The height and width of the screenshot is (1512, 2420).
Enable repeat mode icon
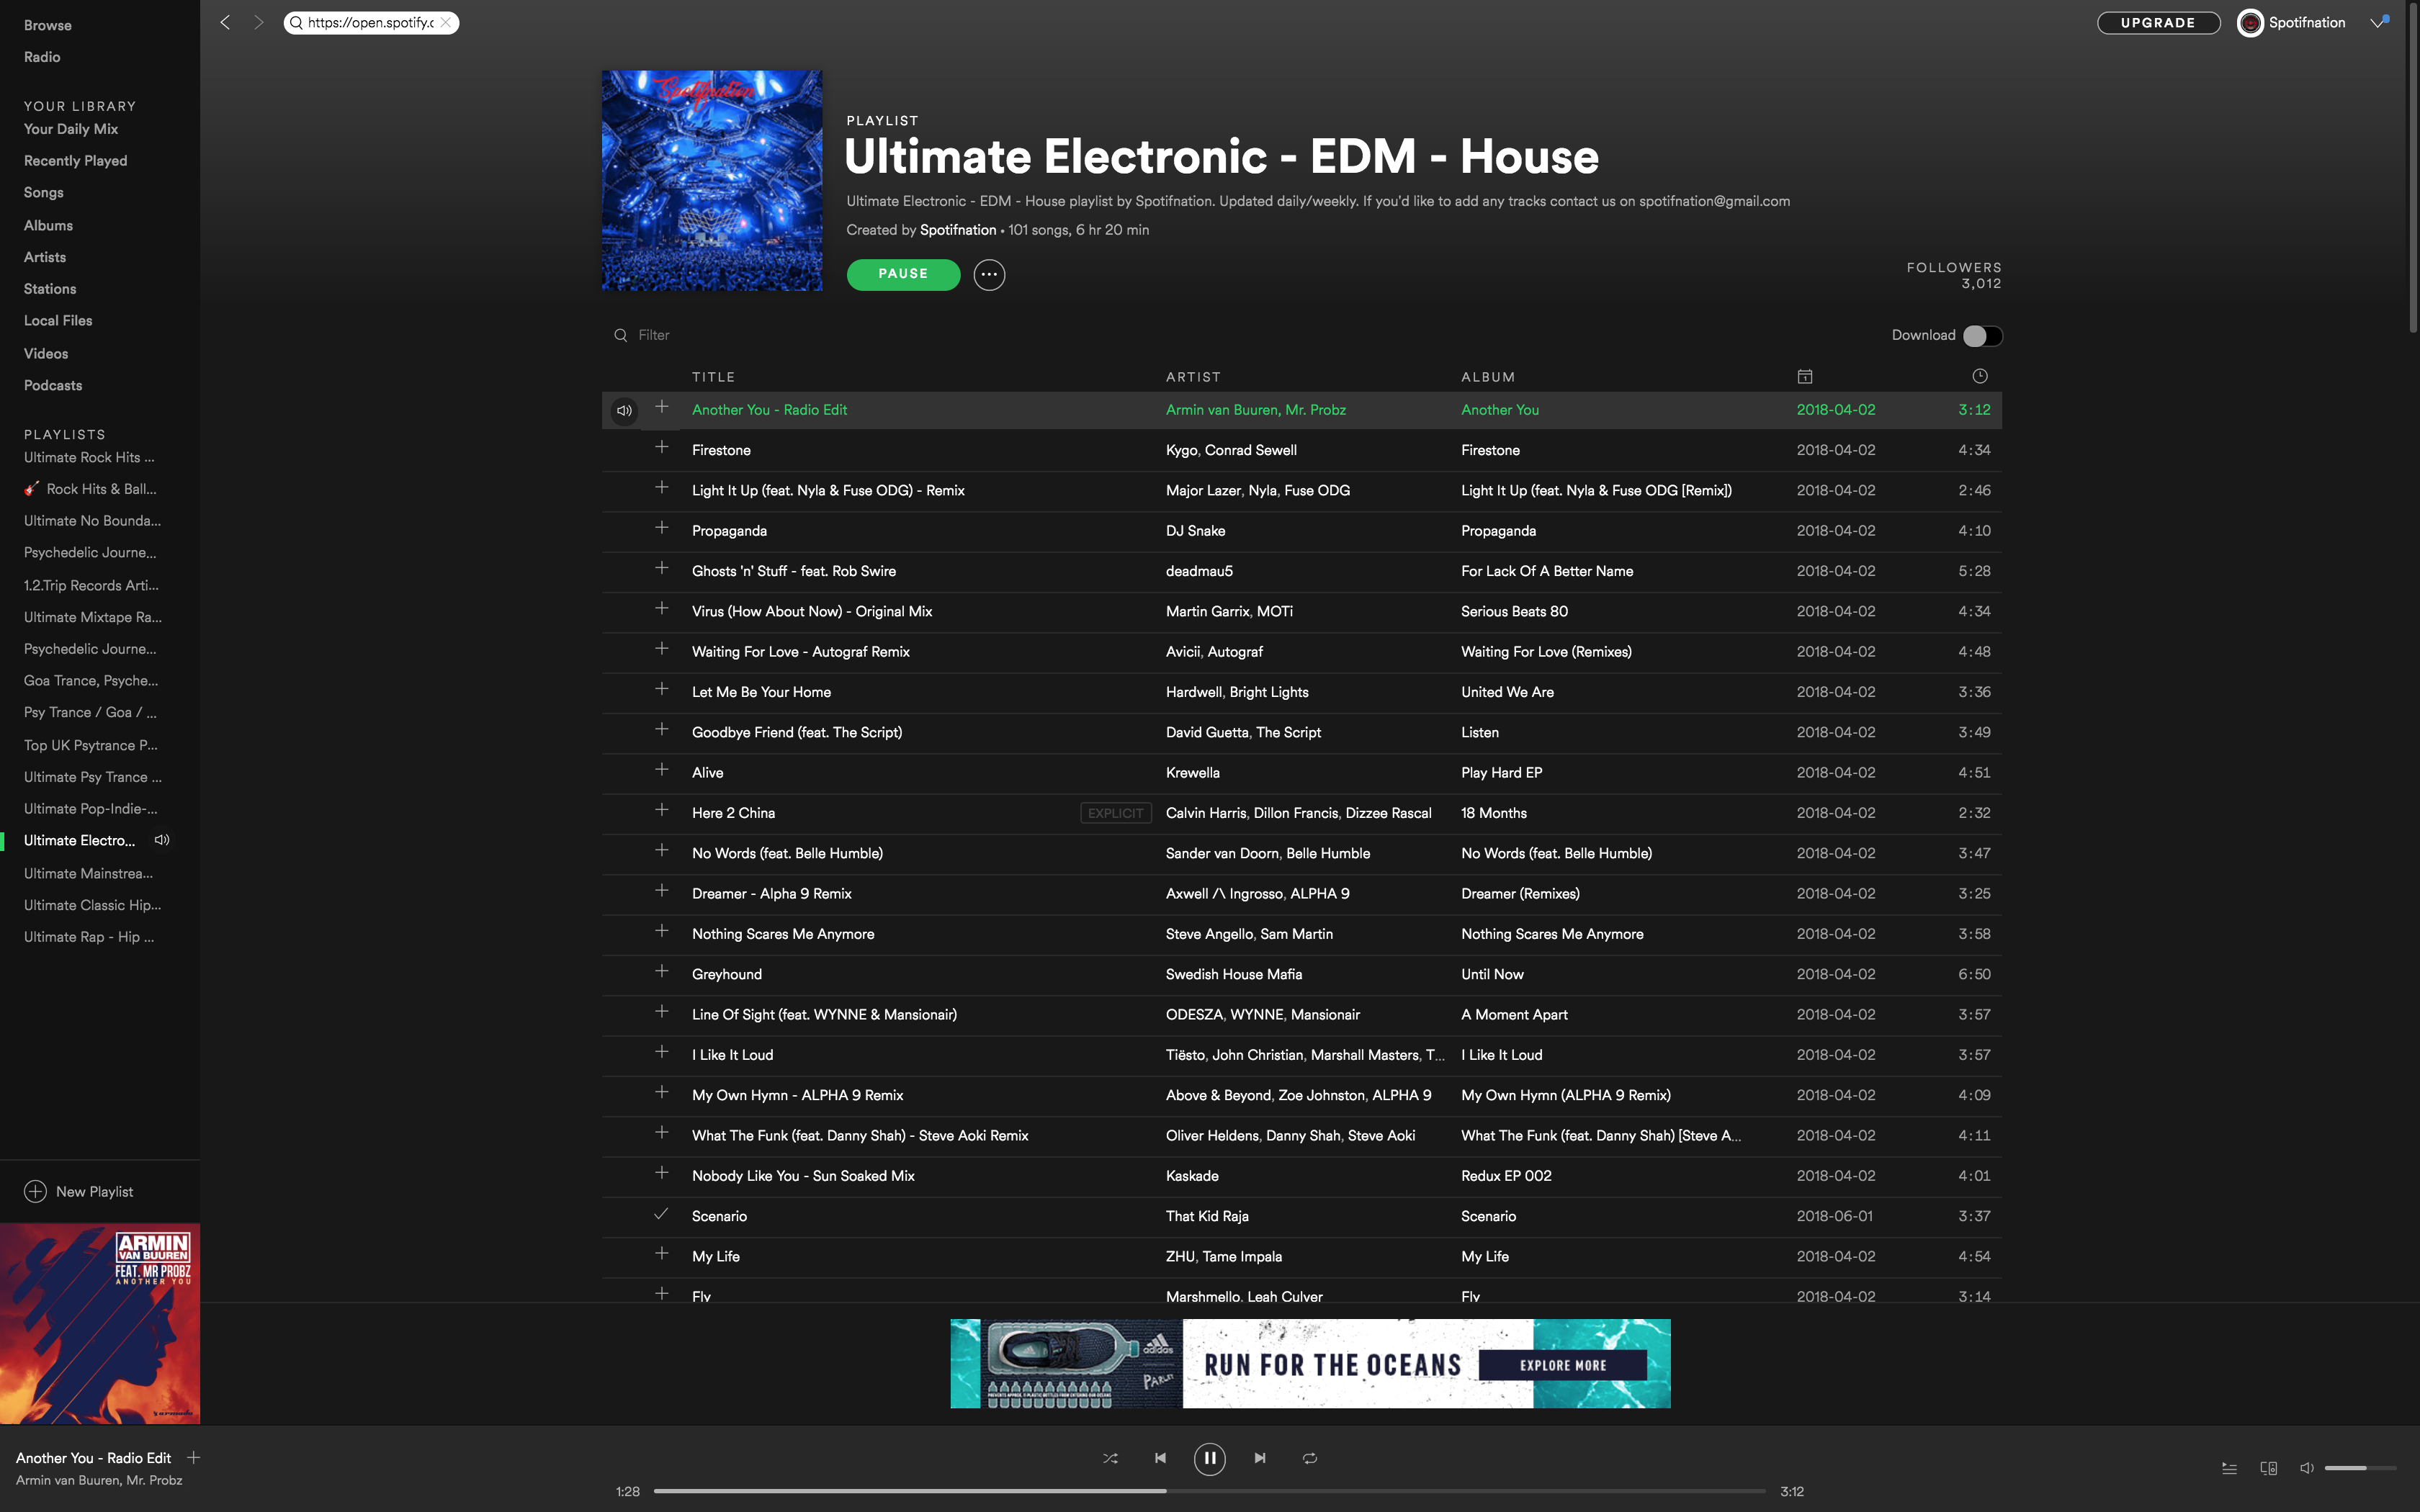[x=1310, y=1458]
